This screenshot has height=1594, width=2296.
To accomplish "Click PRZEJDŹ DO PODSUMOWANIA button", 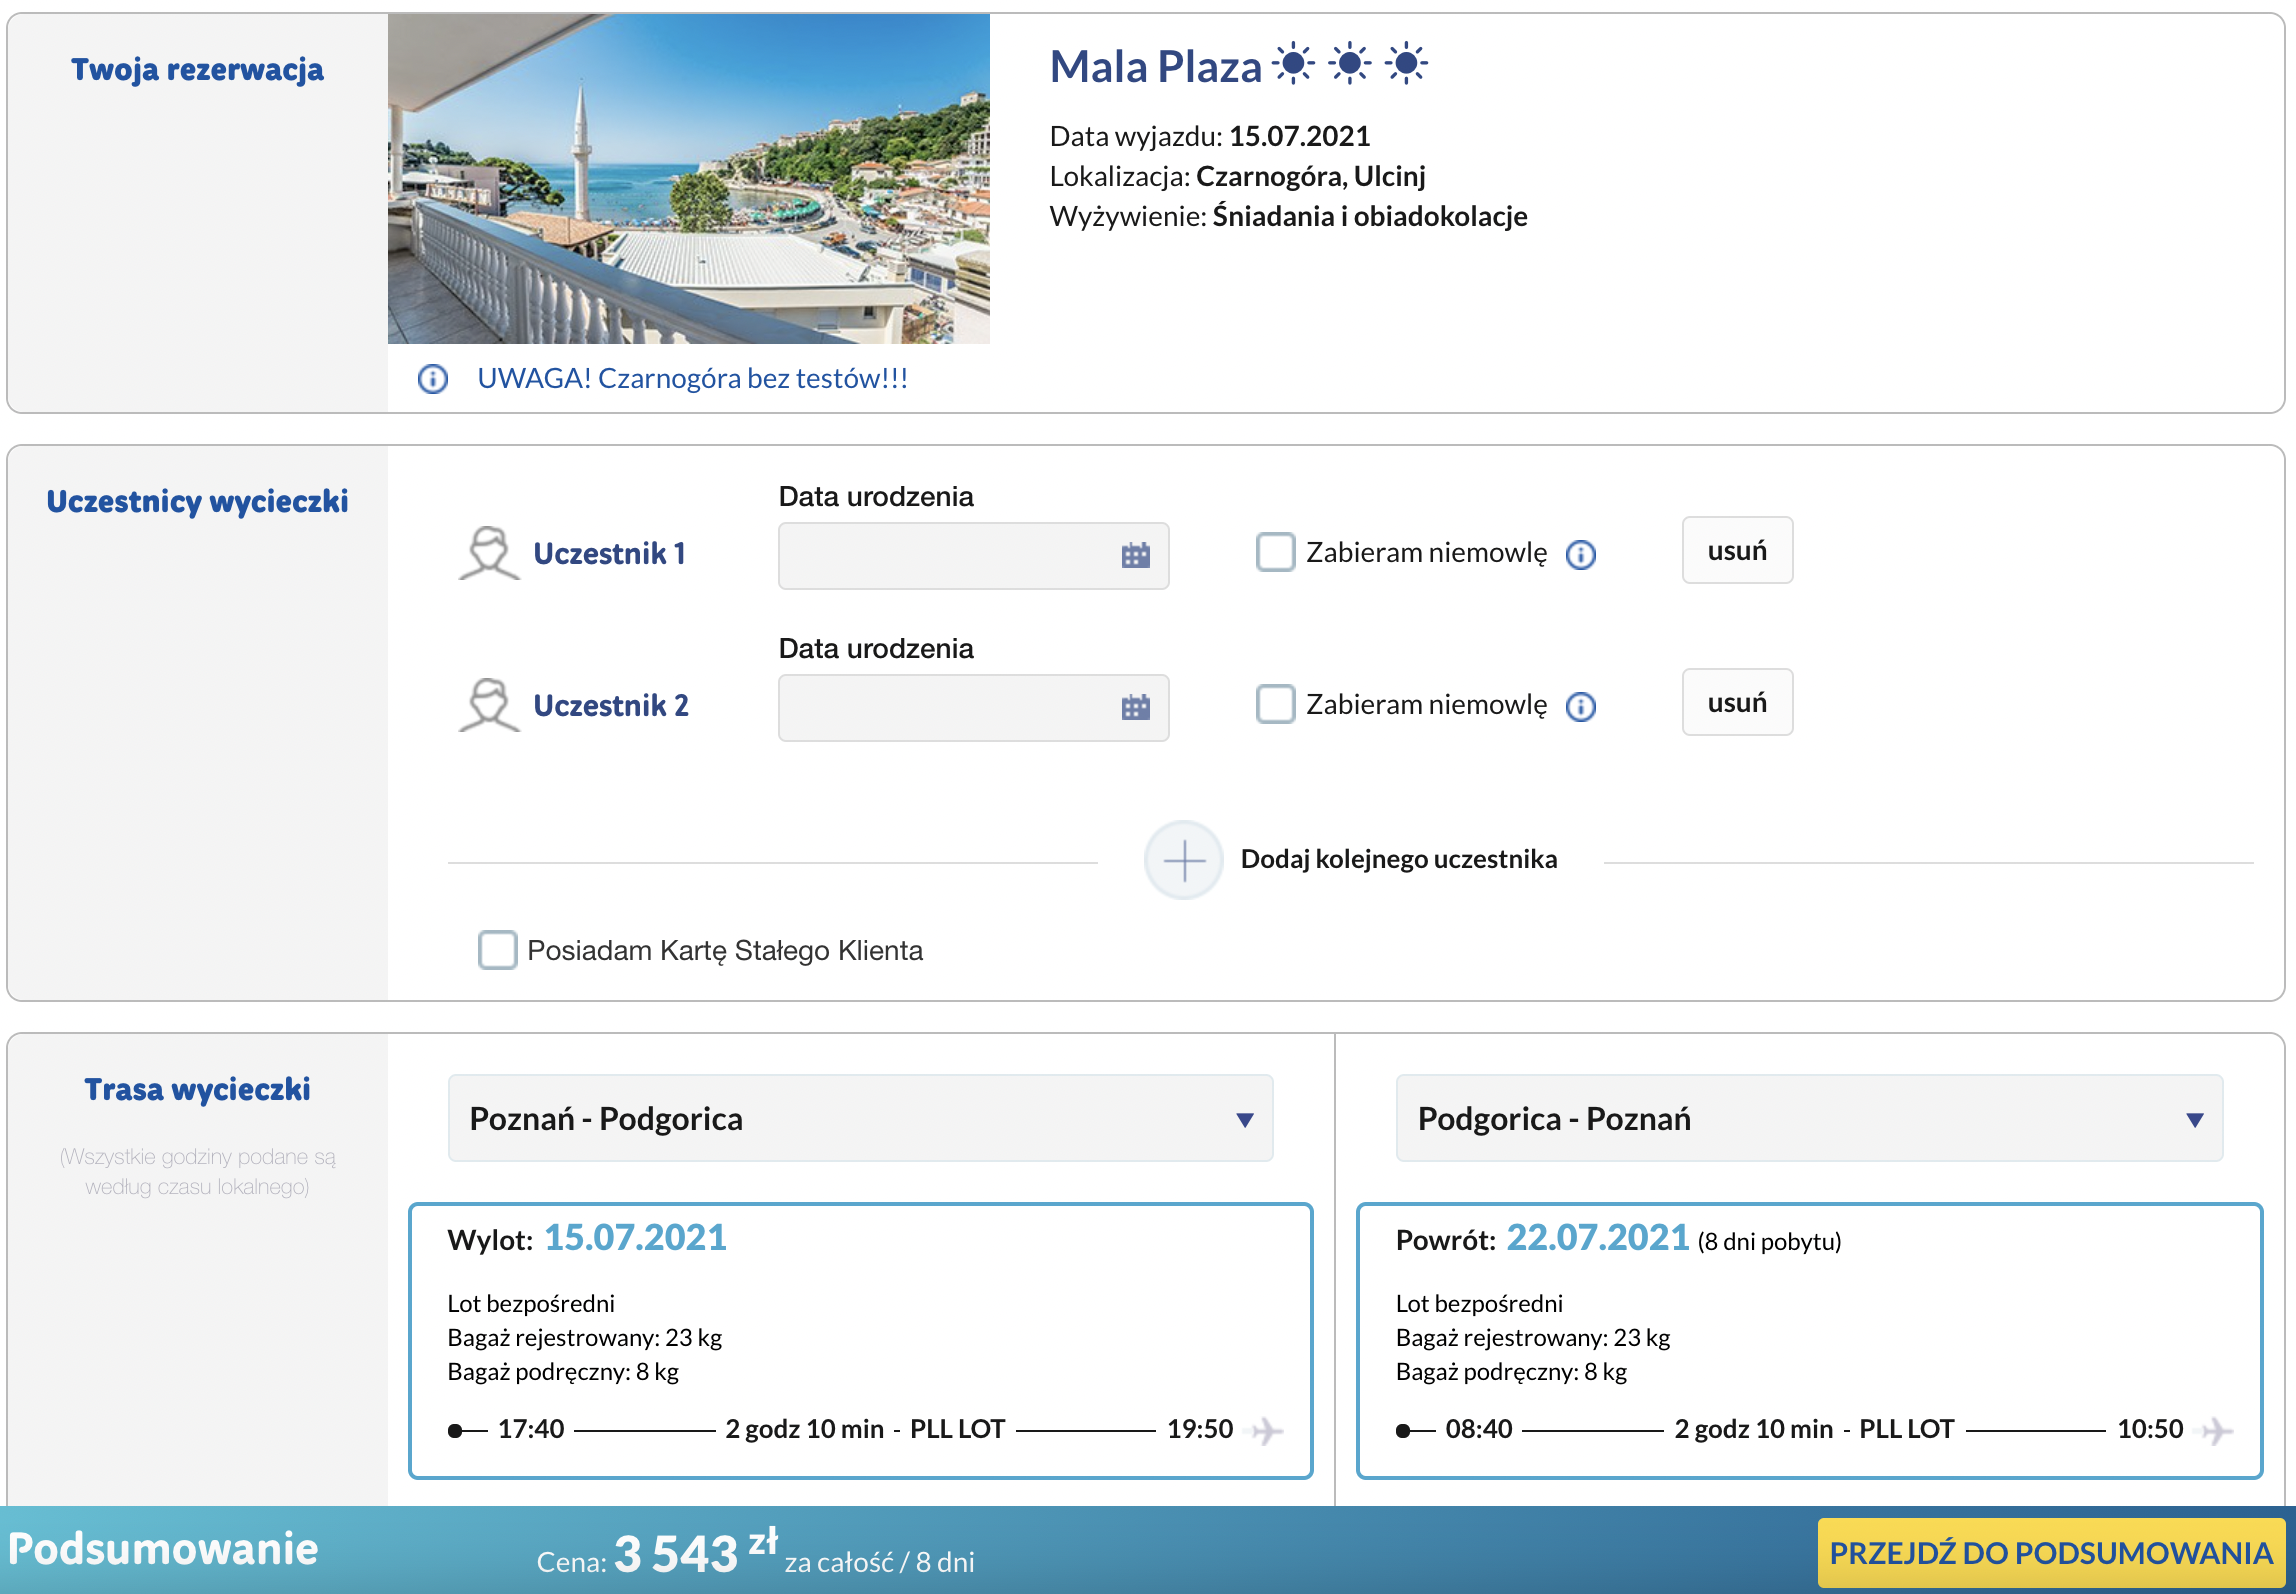I will (2050, 1552).
